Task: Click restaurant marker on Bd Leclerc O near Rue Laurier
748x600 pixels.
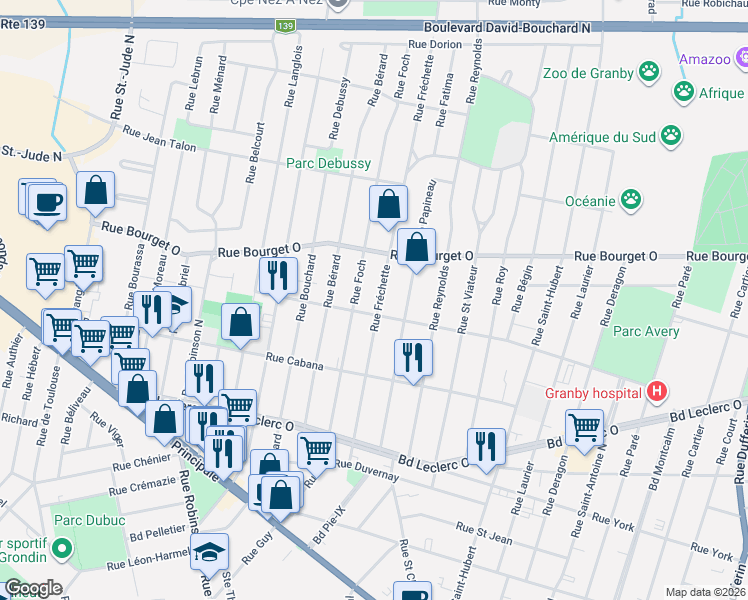Action: coord(486,449)
